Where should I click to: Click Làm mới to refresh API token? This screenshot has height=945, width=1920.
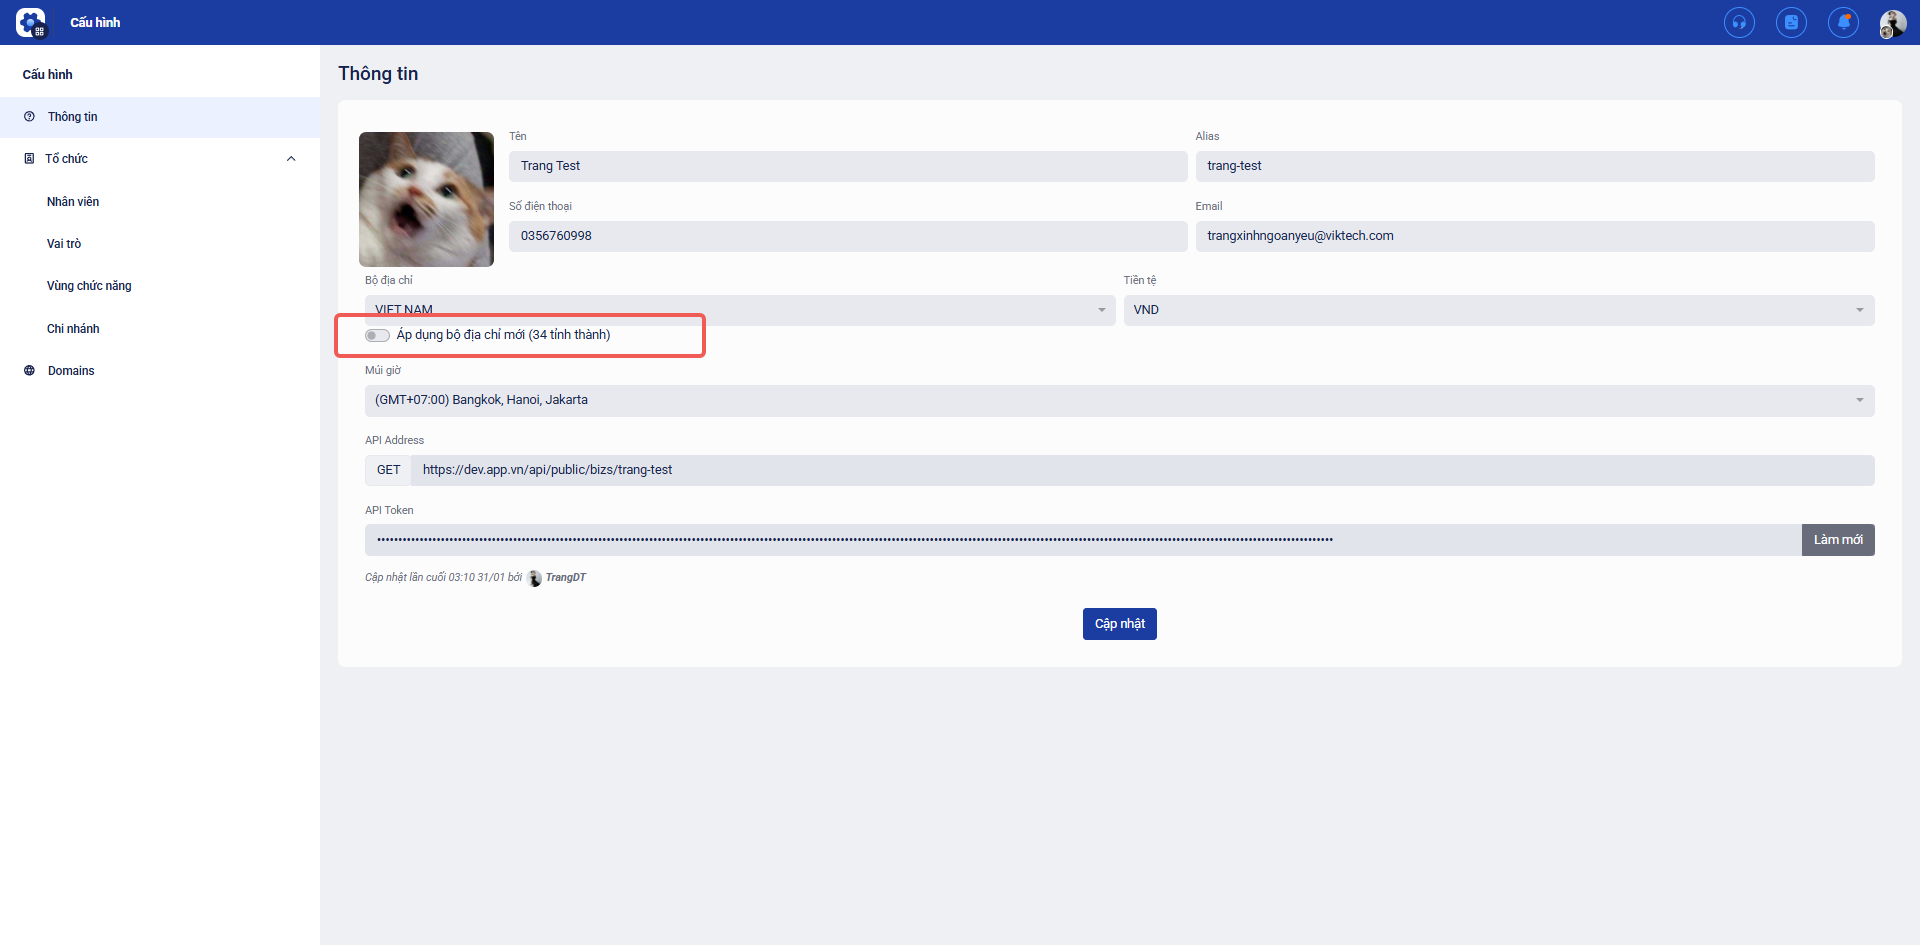click(x=1837, y=540)
